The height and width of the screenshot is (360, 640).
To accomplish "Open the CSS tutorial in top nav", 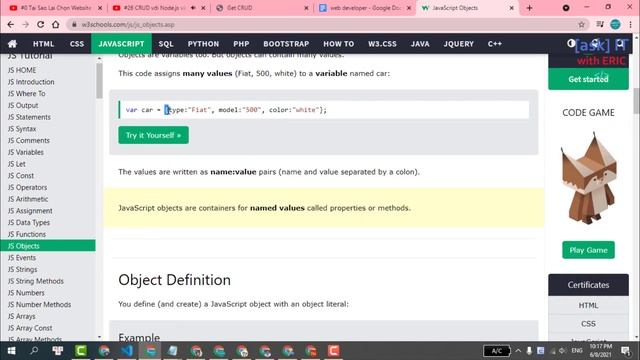I will [x=77, y=44].
